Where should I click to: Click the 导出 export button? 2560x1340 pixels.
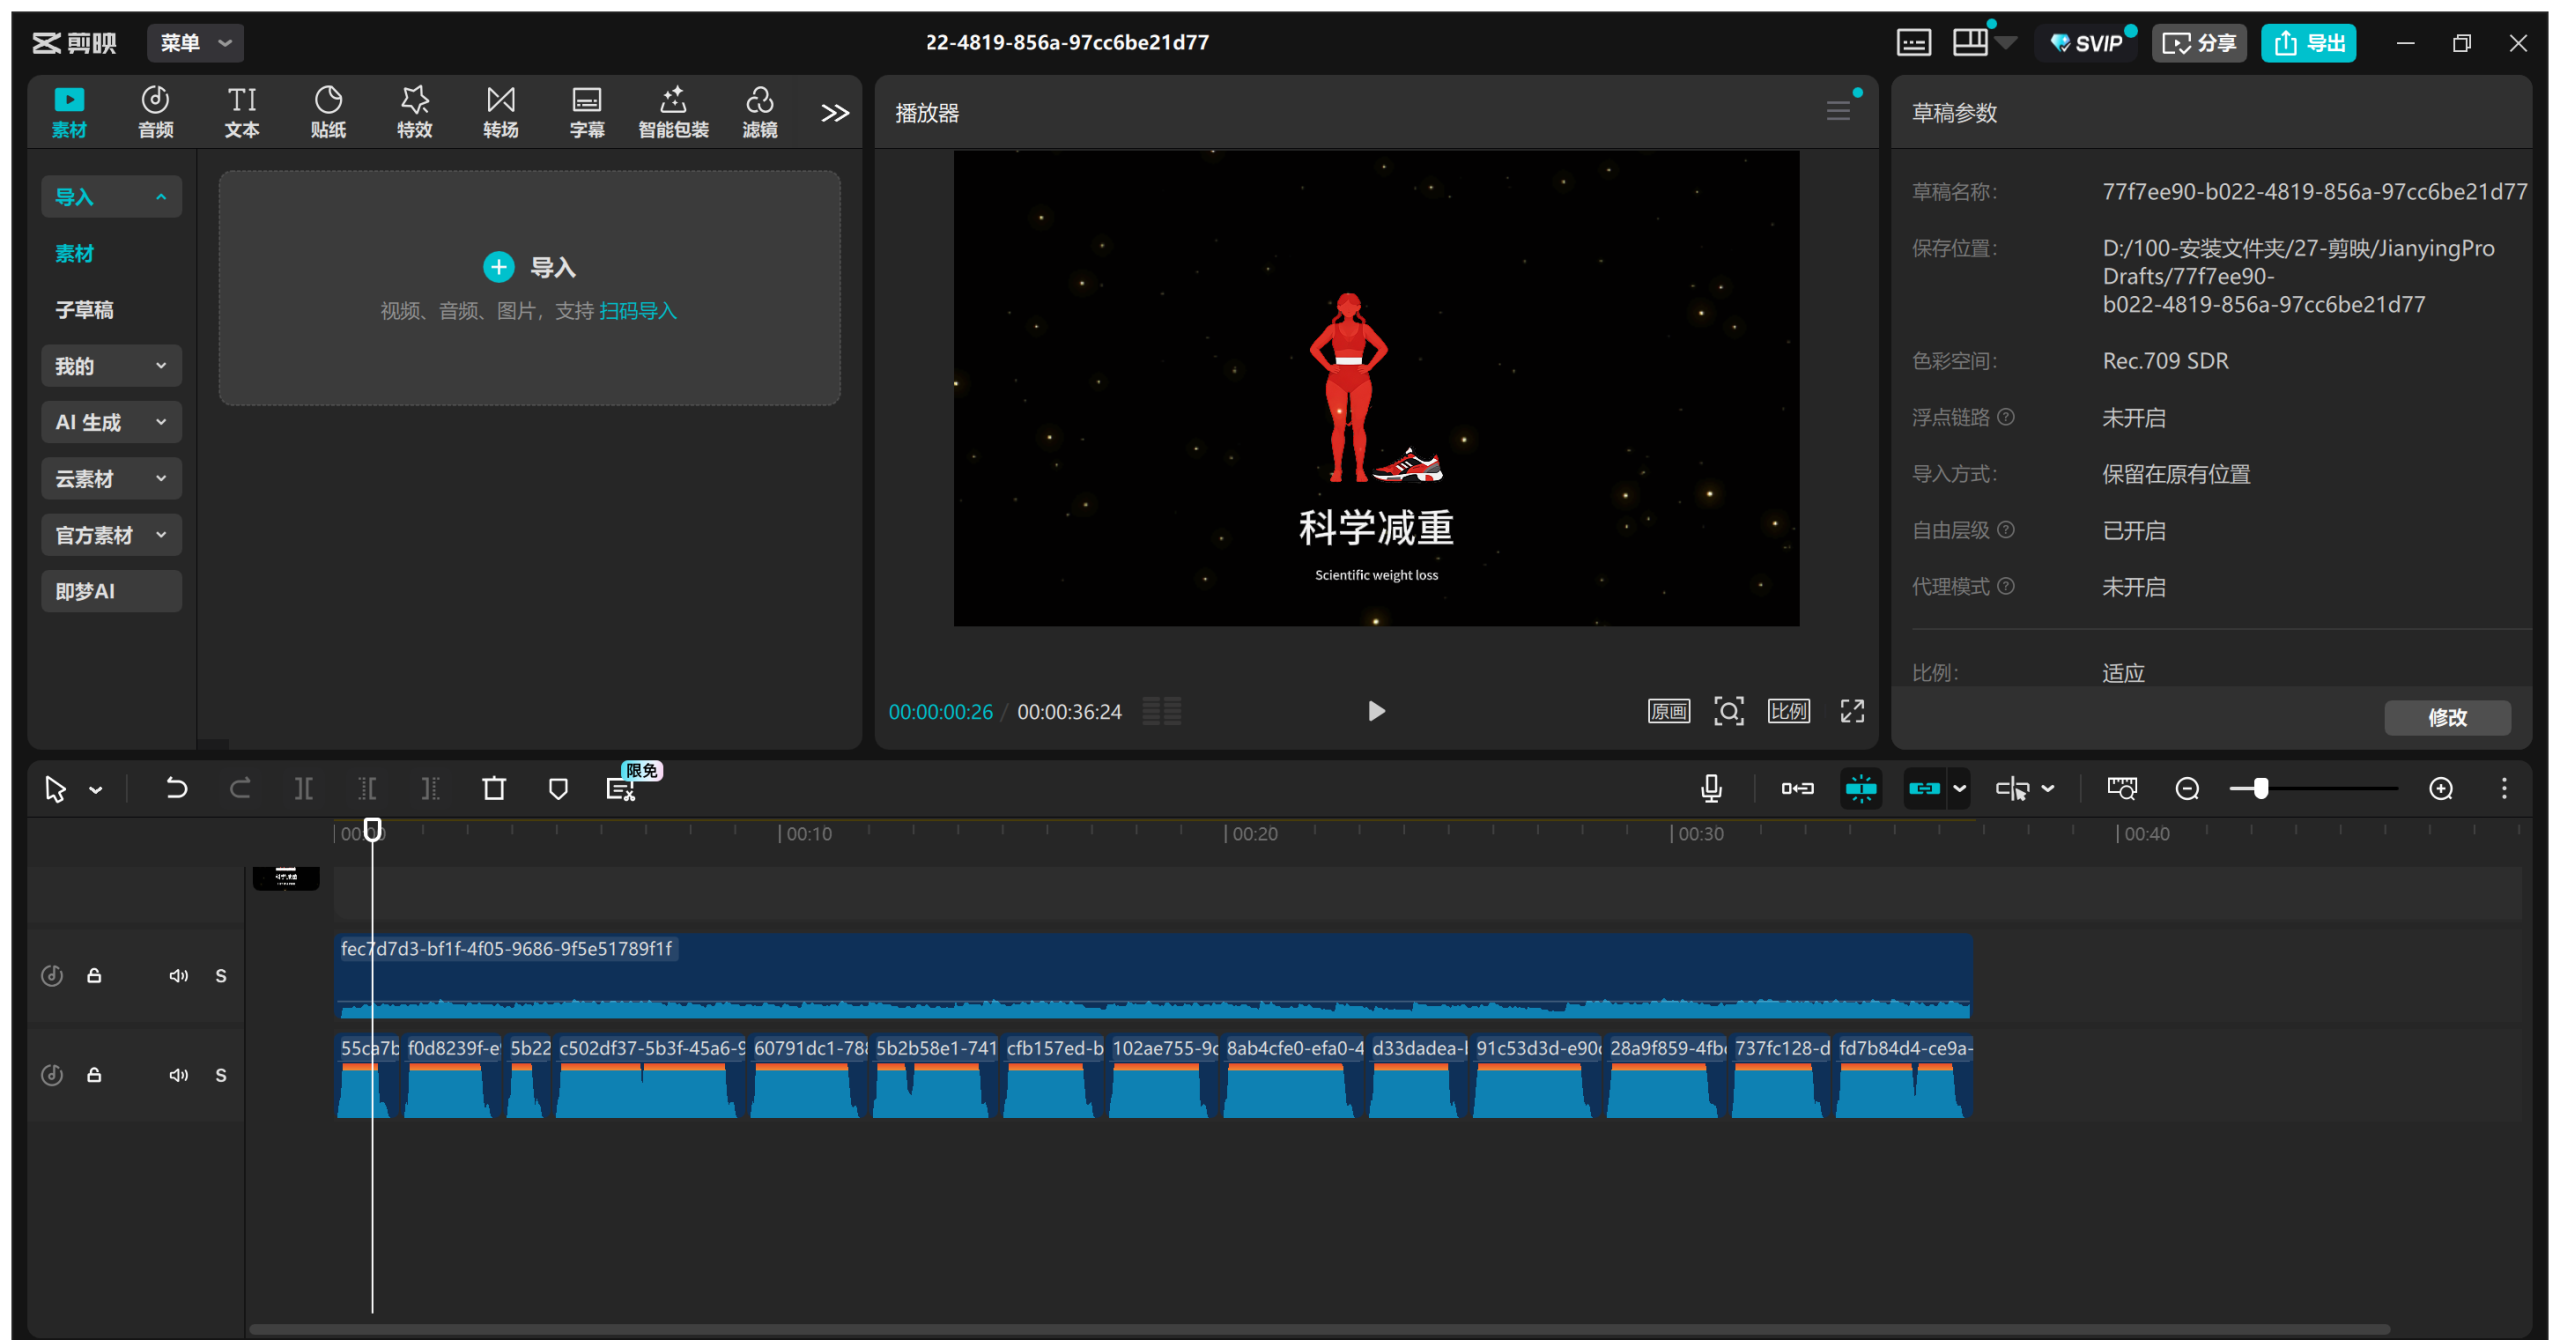tap(2309, 43)
